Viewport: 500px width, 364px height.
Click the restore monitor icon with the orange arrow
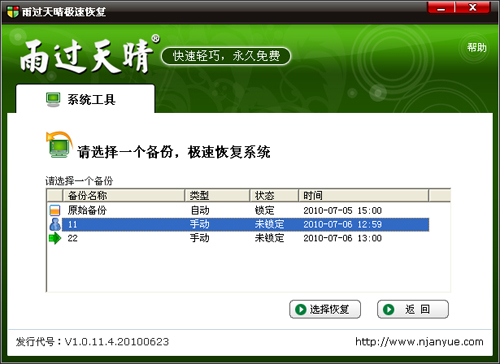[59, 144]
